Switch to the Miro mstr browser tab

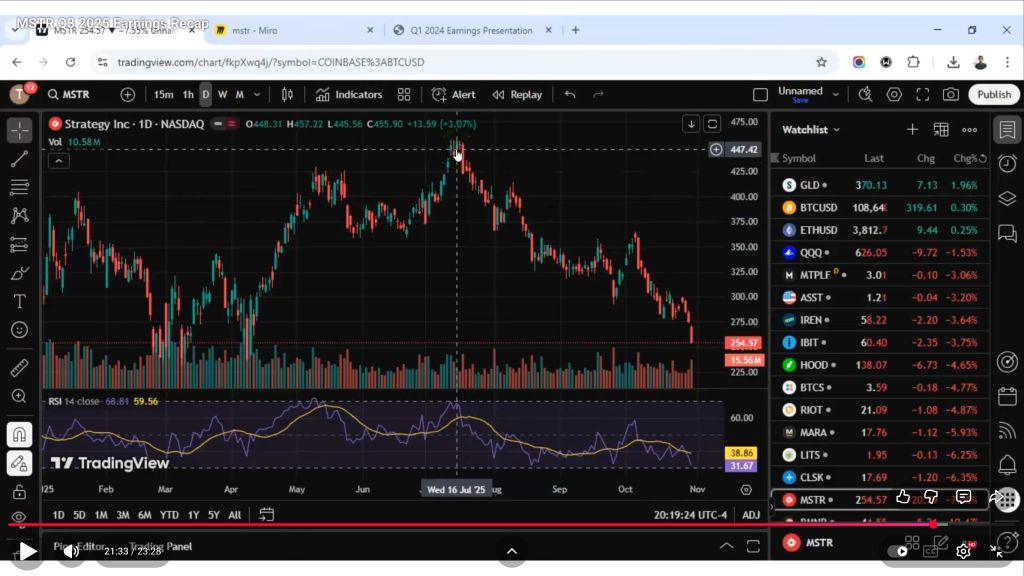point(290,30)
